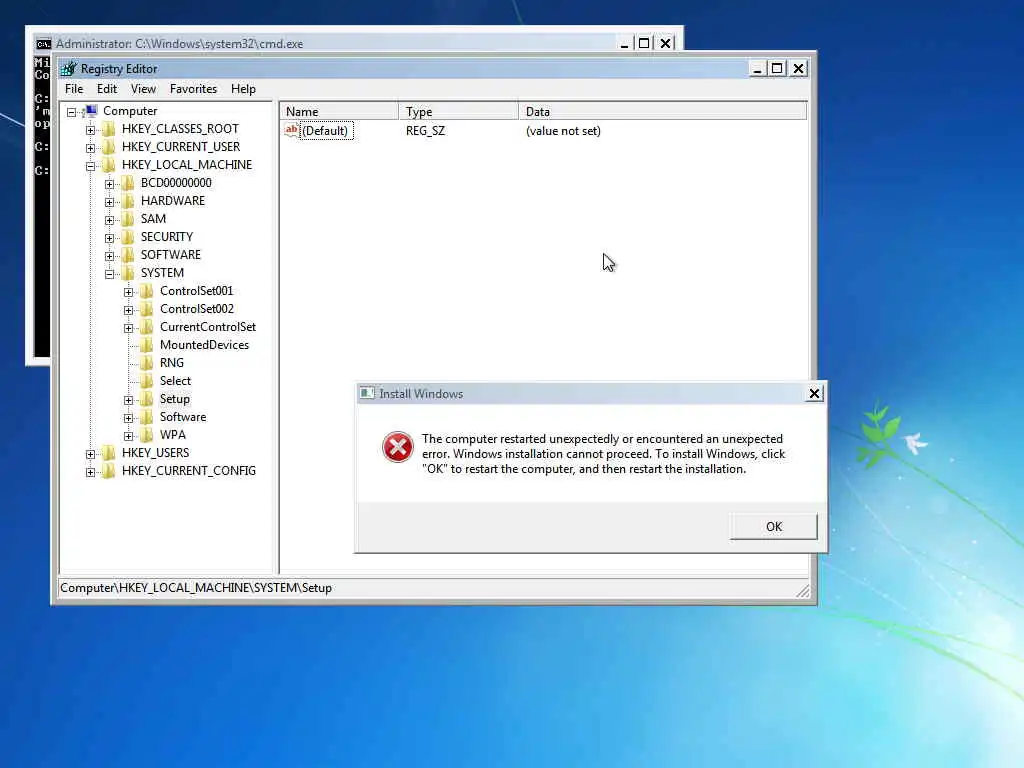Collapse the Computer root node
This screenshot has width=1024, height=768.
(x=71, y=112)
